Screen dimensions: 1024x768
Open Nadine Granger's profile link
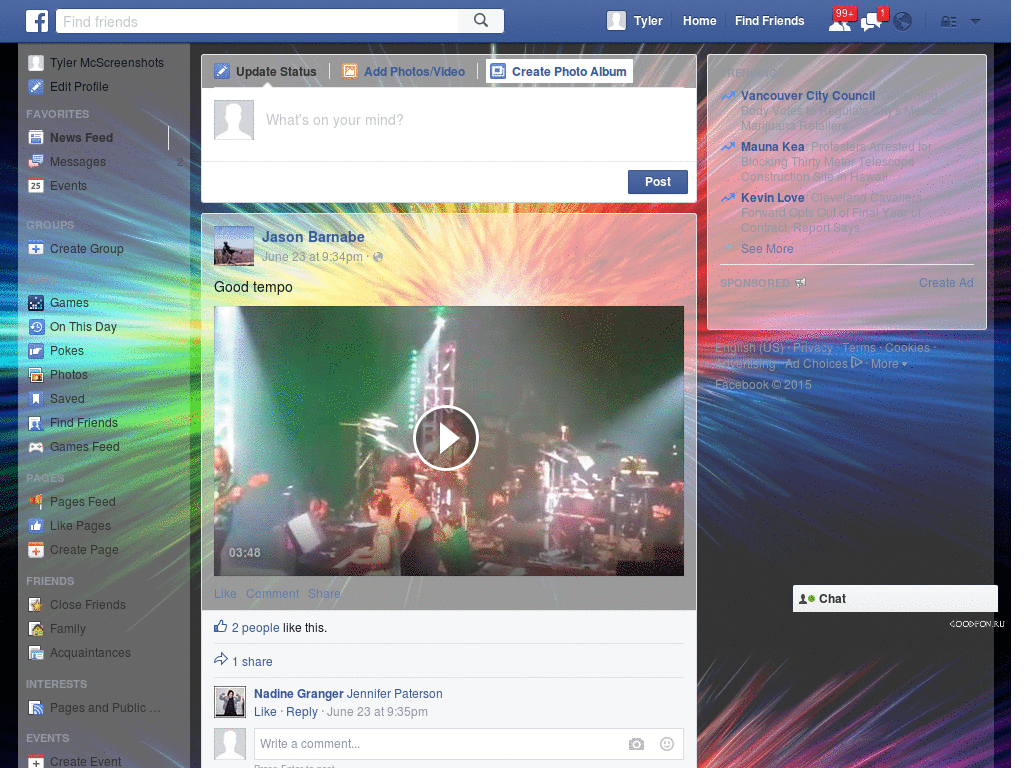298,694
